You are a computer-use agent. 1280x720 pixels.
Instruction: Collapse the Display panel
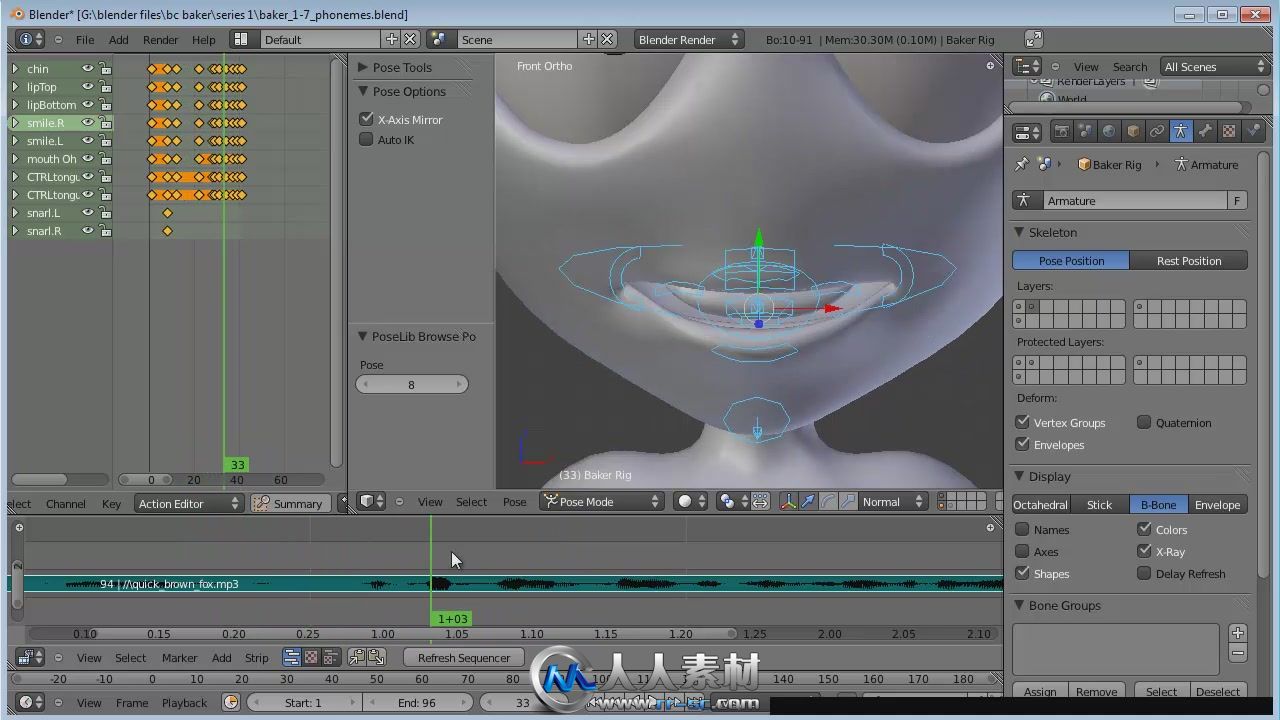(1020, 477)
